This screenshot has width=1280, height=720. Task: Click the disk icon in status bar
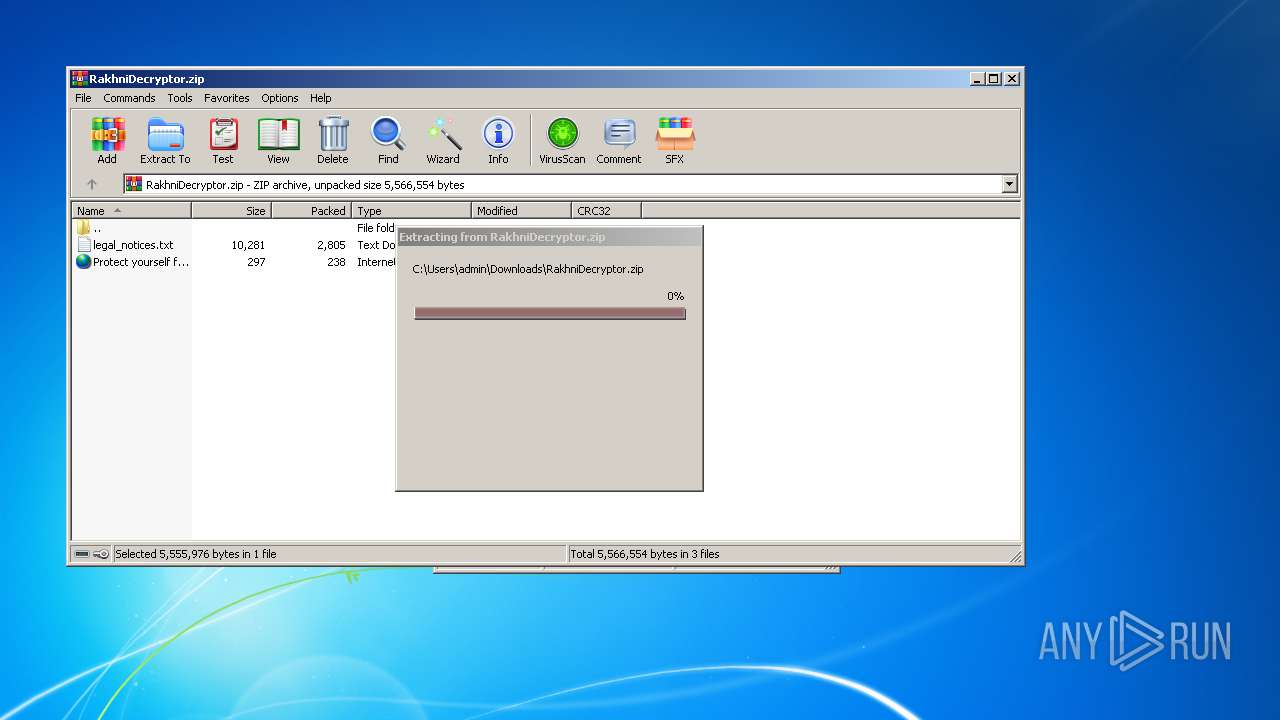pos(82,554)
